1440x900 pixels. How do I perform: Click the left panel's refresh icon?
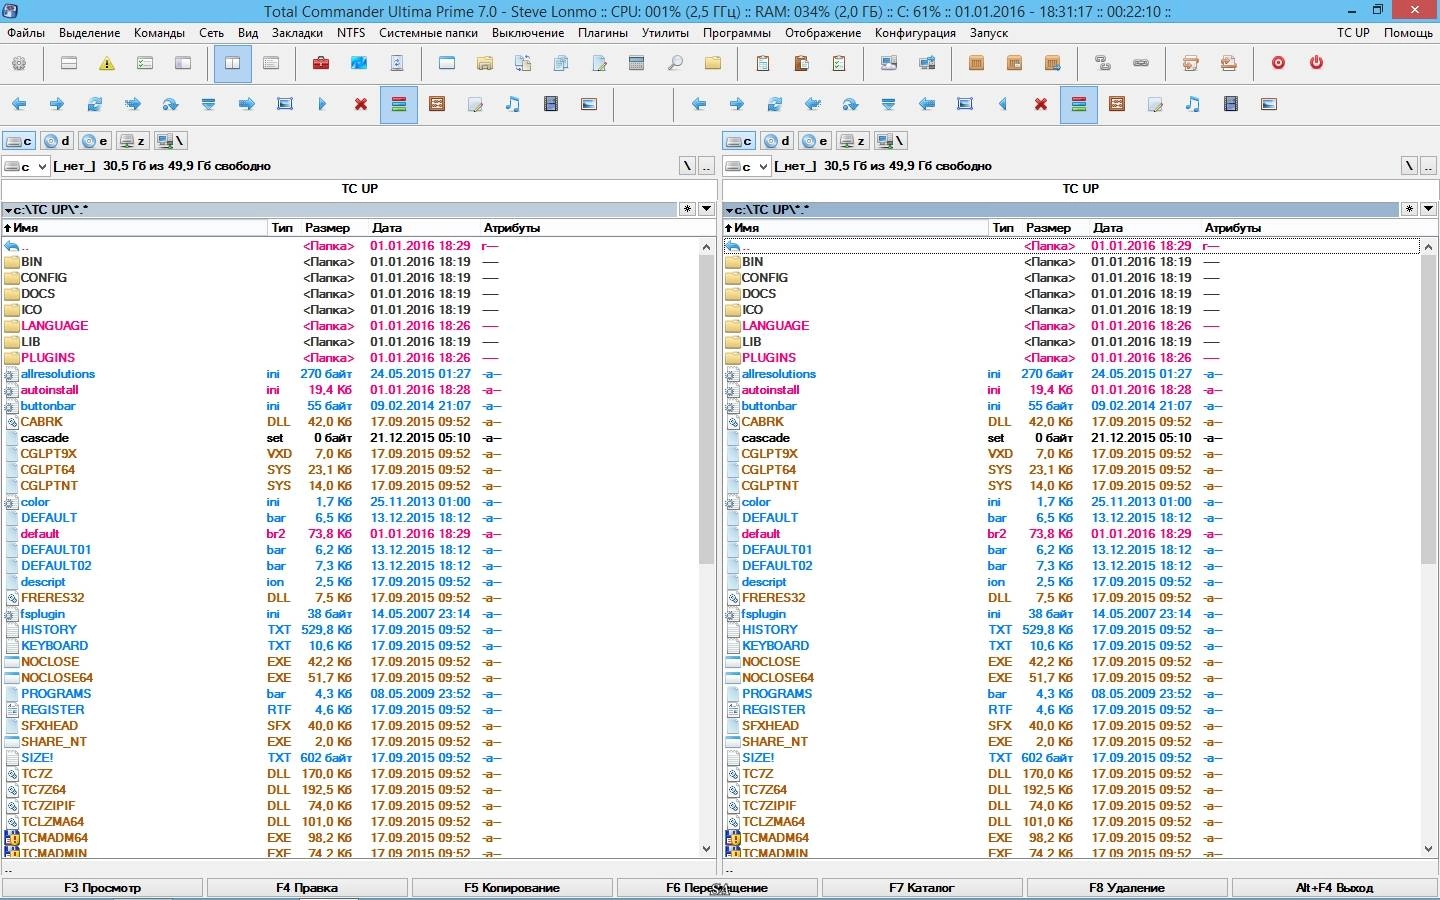[x=95, y=104]
